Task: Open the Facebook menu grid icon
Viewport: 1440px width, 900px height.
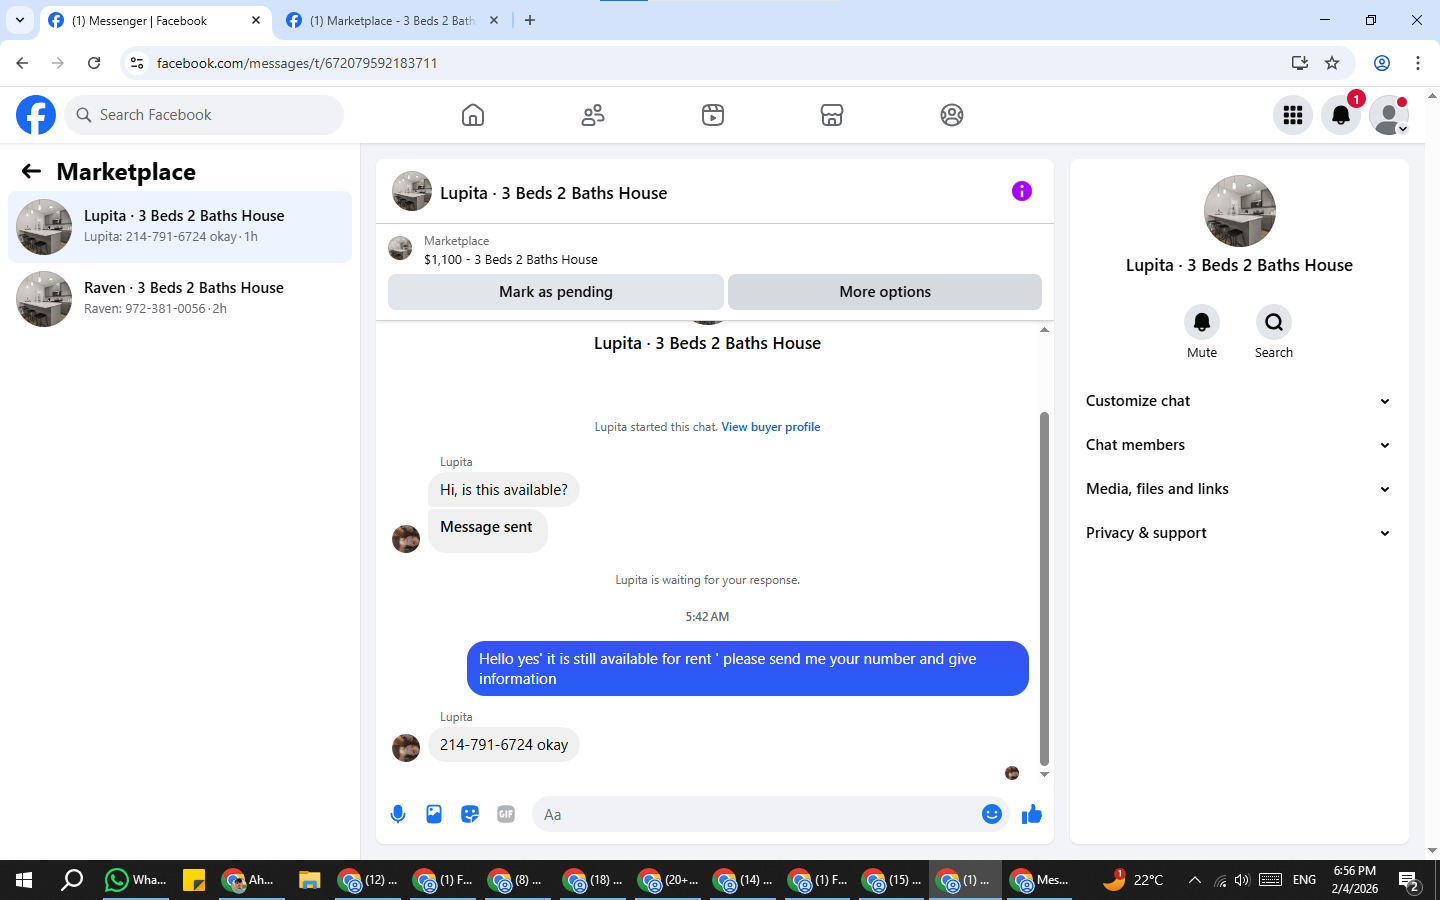Action: tap(1293, 115)
